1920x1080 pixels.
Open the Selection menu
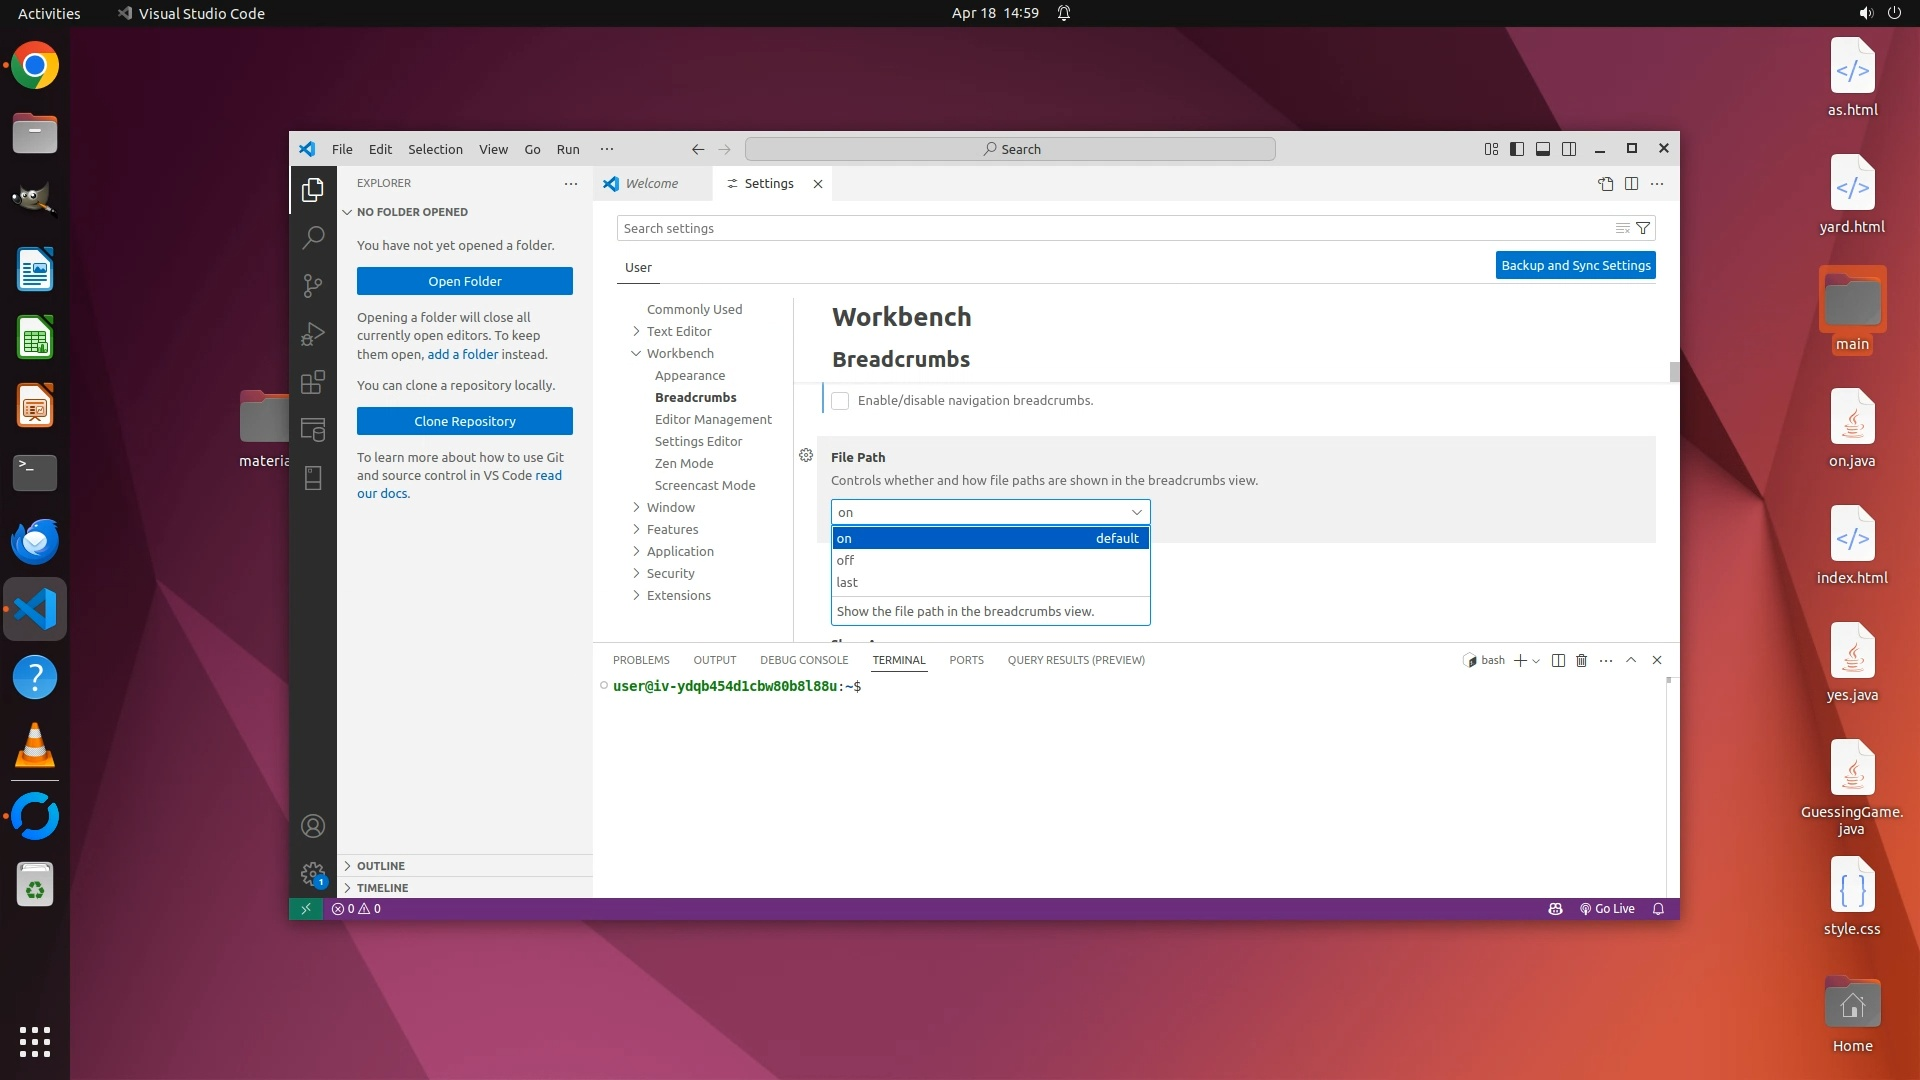coord(435,149)
